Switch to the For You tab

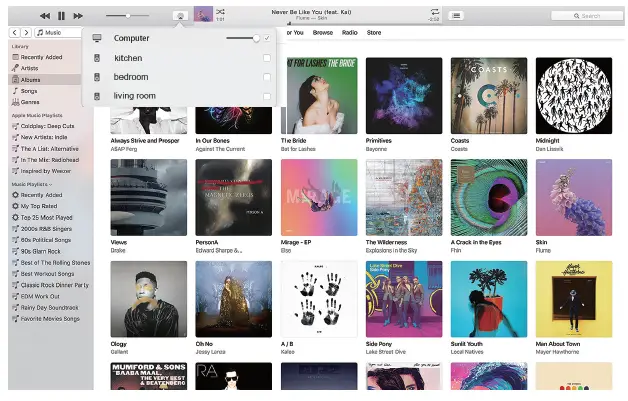click(x=295, y=32)
